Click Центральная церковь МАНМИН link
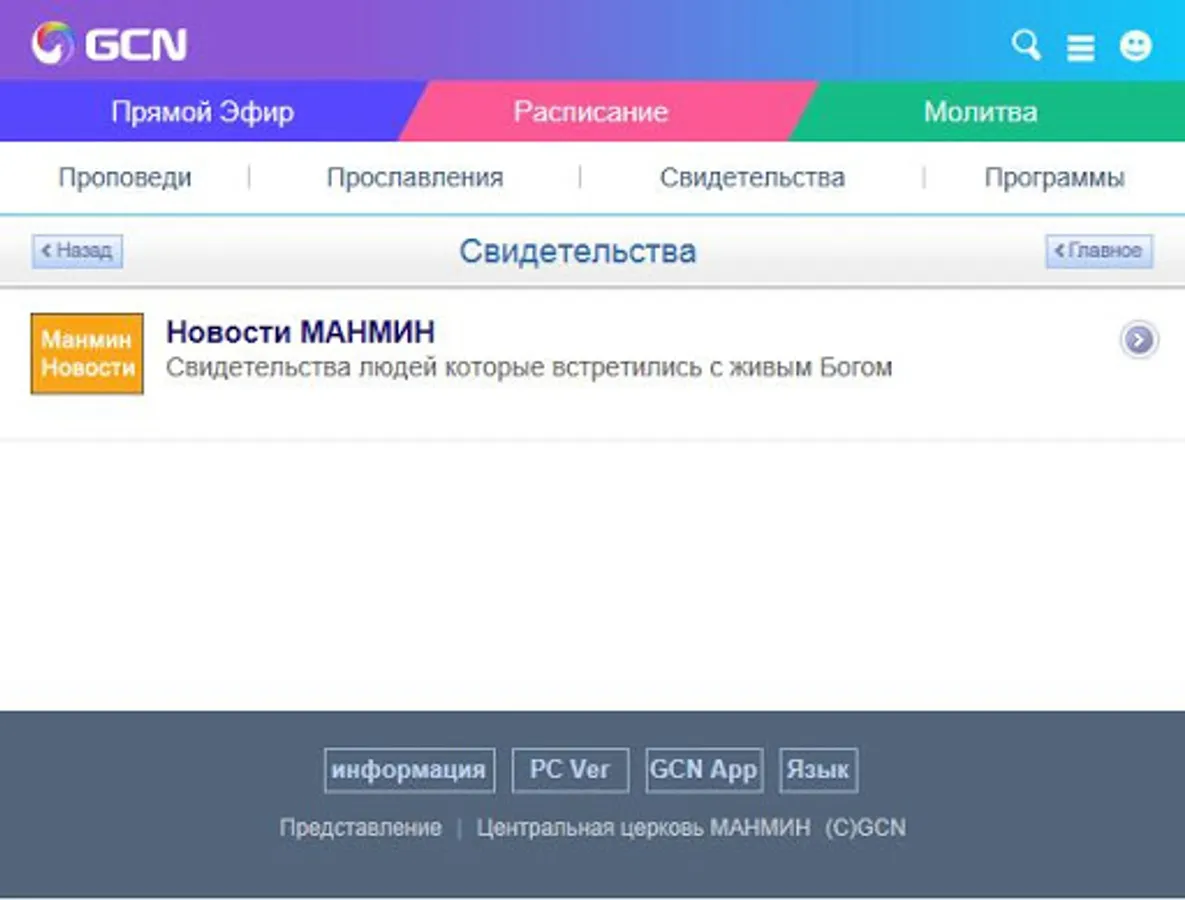Screen dimensions: 1185x900 [x=643, y=827]
